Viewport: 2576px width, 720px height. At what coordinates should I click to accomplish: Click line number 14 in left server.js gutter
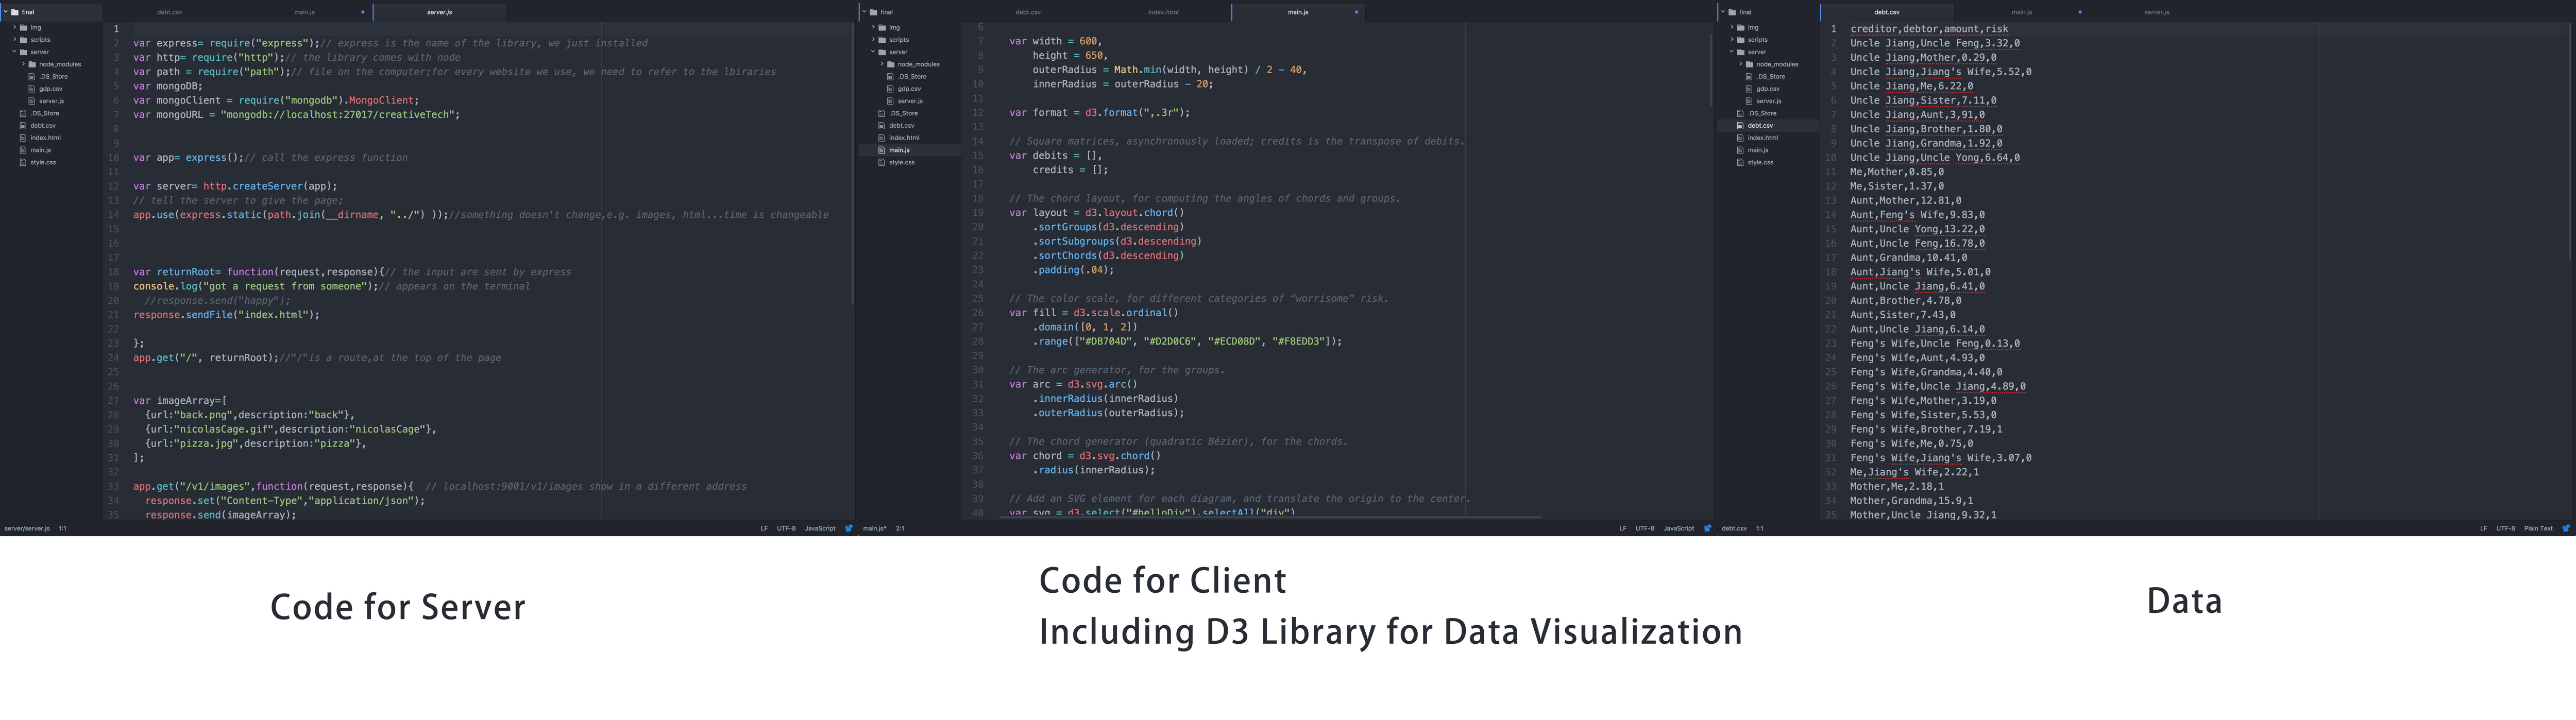[x=114, y=215]
